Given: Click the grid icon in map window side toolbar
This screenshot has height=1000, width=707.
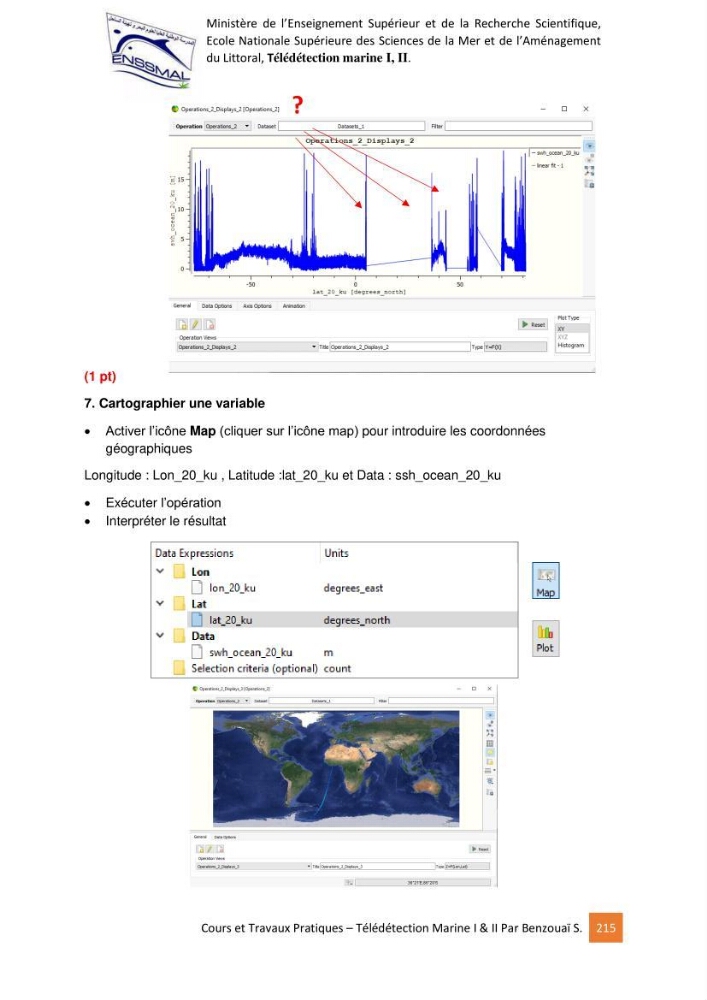Looking at the screenshot, I should point(490,743).
